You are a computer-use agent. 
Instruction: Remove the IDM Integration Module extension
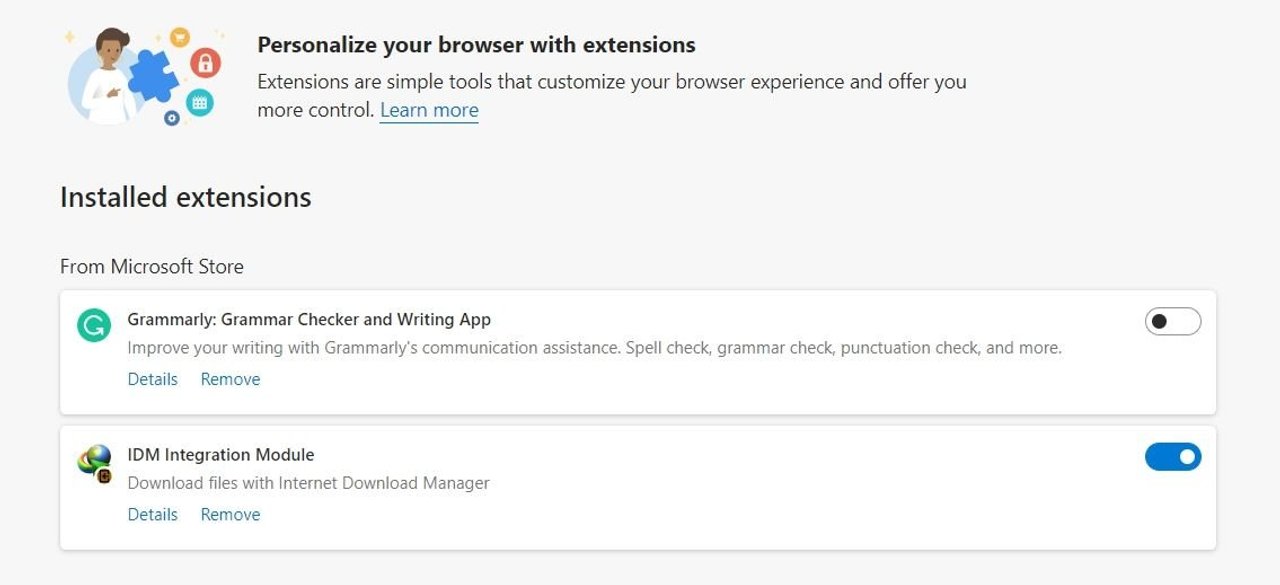point(230,514)
